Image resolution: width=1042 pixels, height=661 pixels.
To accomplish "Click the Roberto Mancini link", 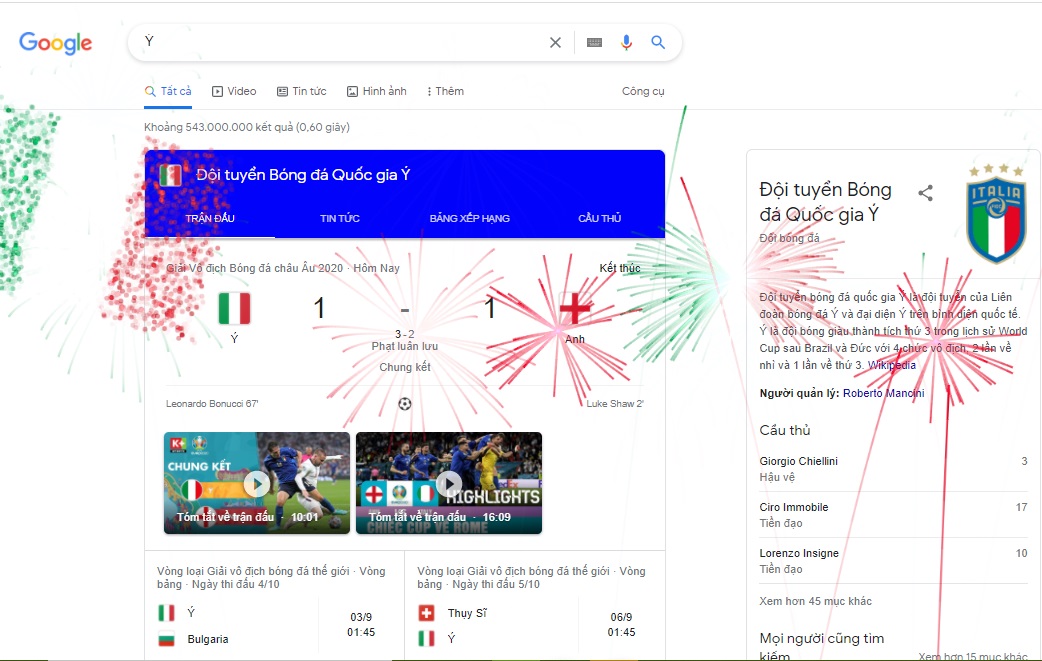I will coord(883,393).
